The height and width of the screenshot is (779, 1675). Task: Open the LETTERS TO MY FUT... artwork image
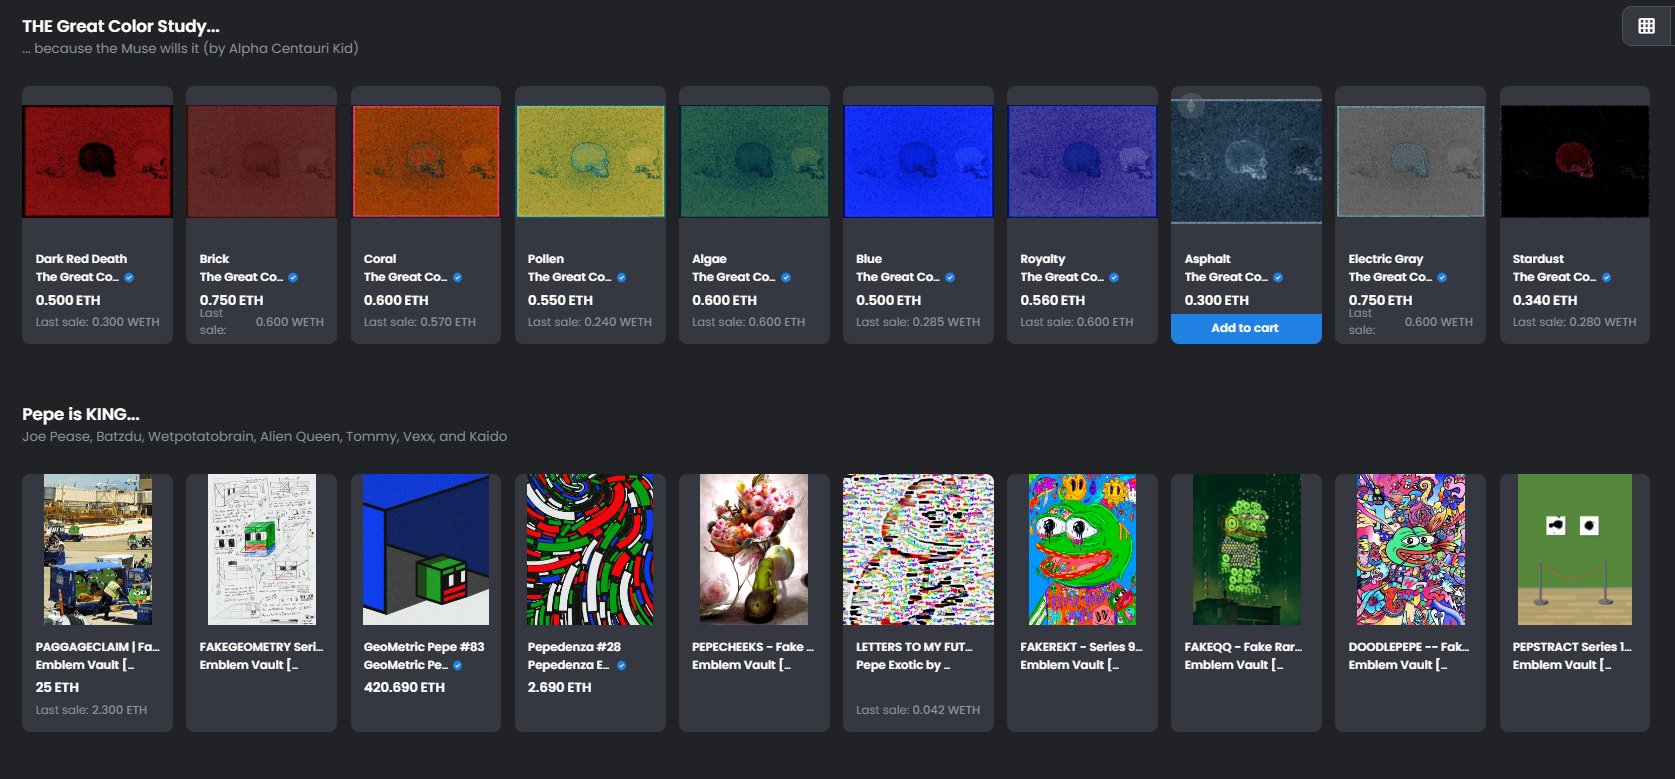pos(918,550)
